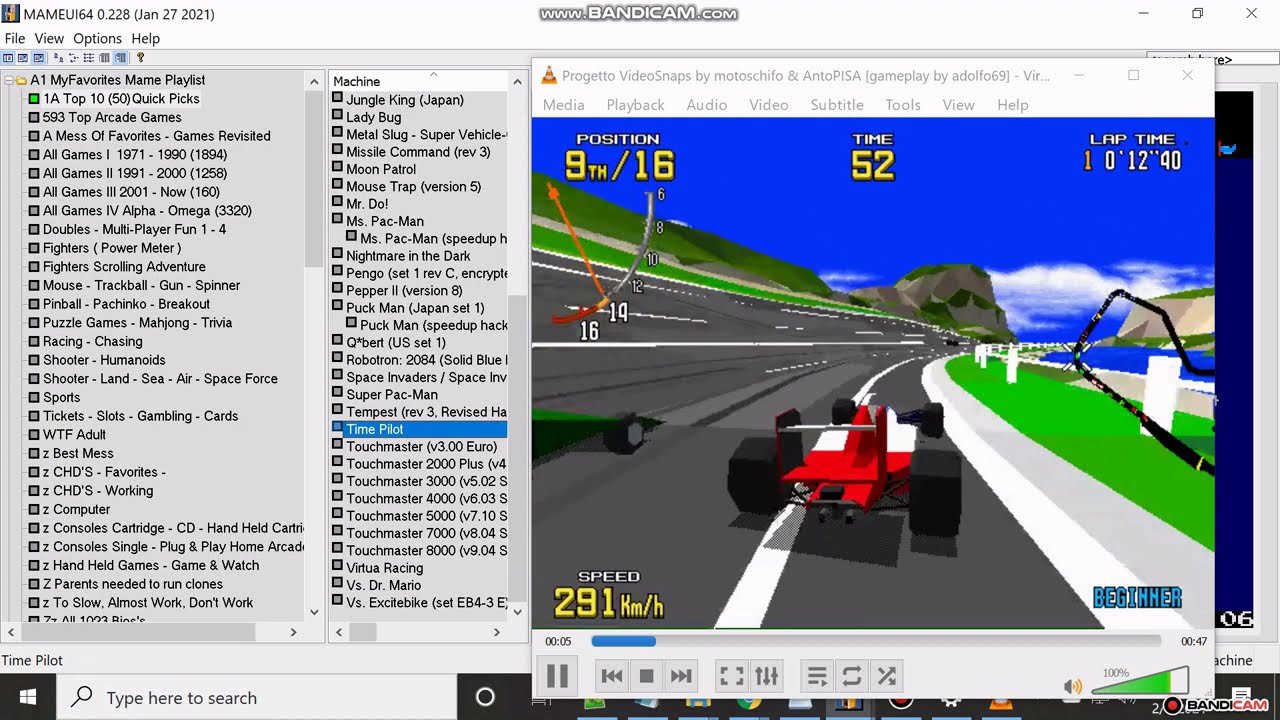Select Moon Patrol in the game list
The image size is (1280, 720).
381,169
